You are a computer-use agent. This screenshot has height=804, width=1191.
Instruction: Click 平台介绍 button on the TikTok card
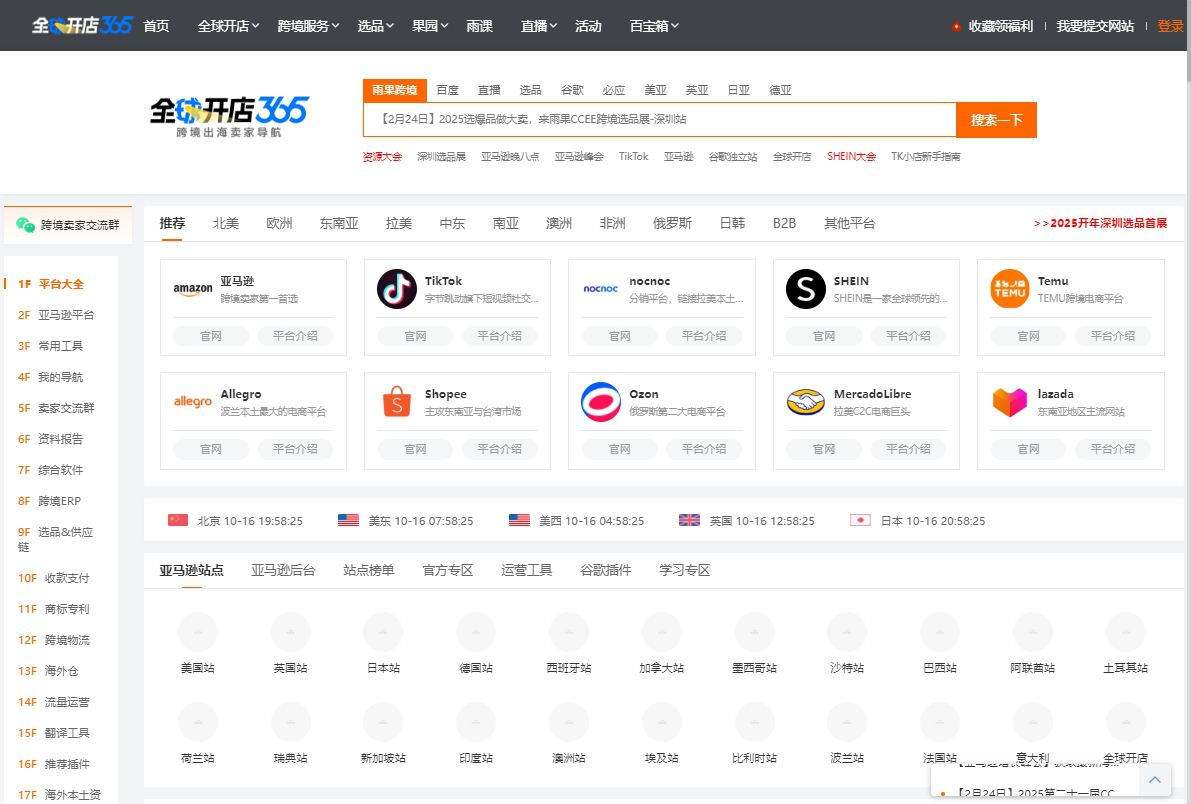(x=499, y=336)
